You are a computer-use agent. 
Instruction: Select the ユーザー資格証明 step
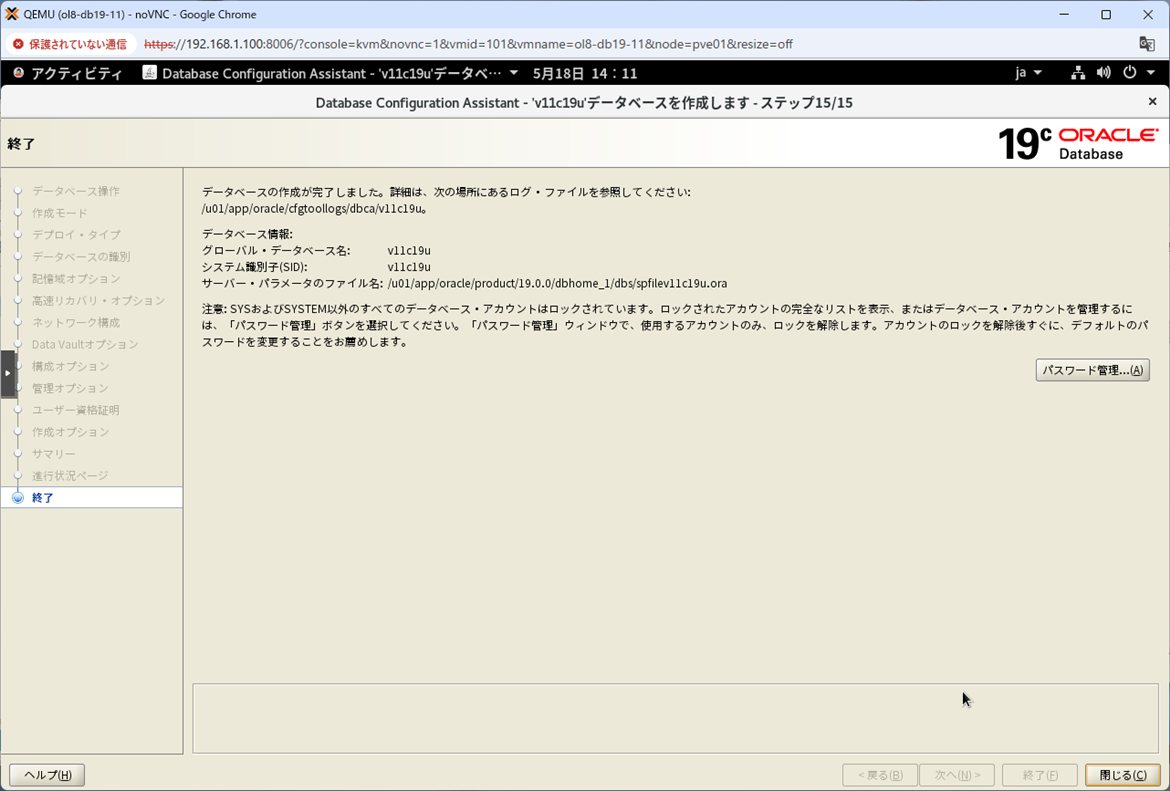tap(75, 410)
